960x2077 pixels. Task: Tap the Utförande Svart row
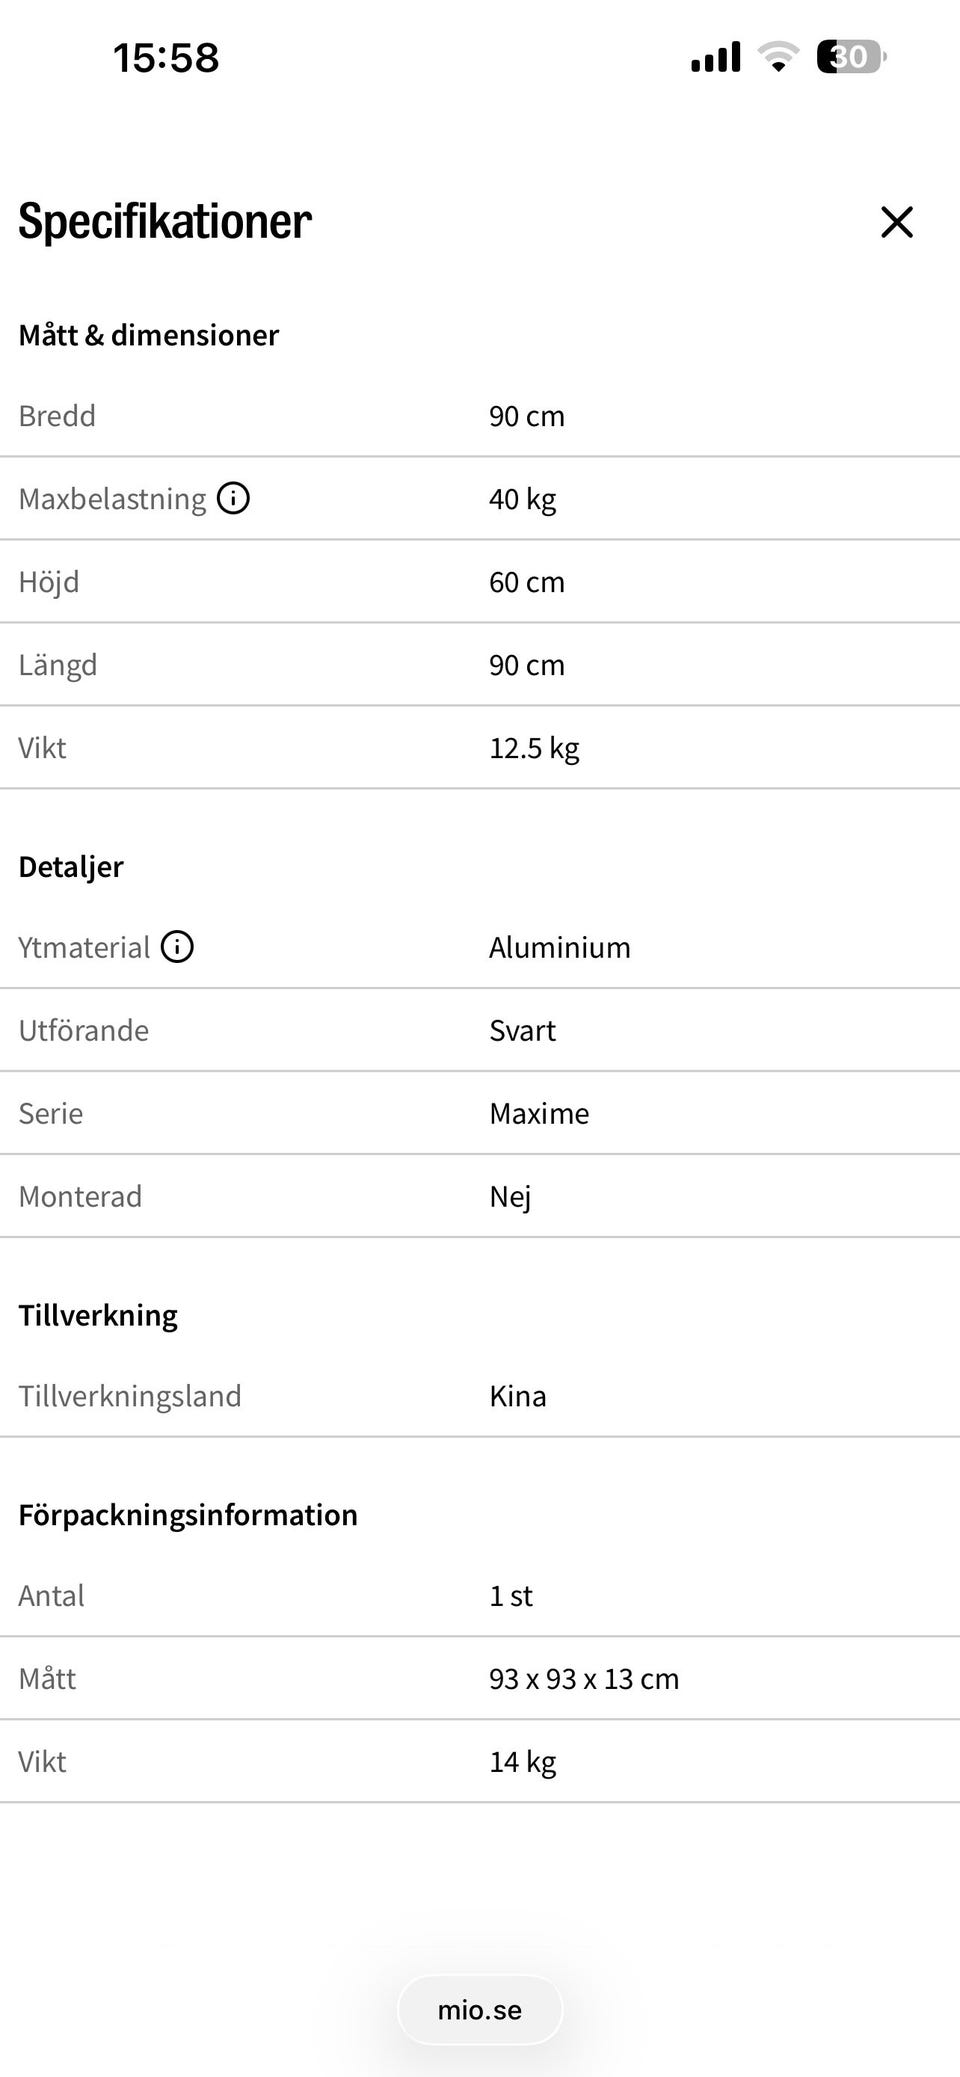click(x=480, y=1030)
